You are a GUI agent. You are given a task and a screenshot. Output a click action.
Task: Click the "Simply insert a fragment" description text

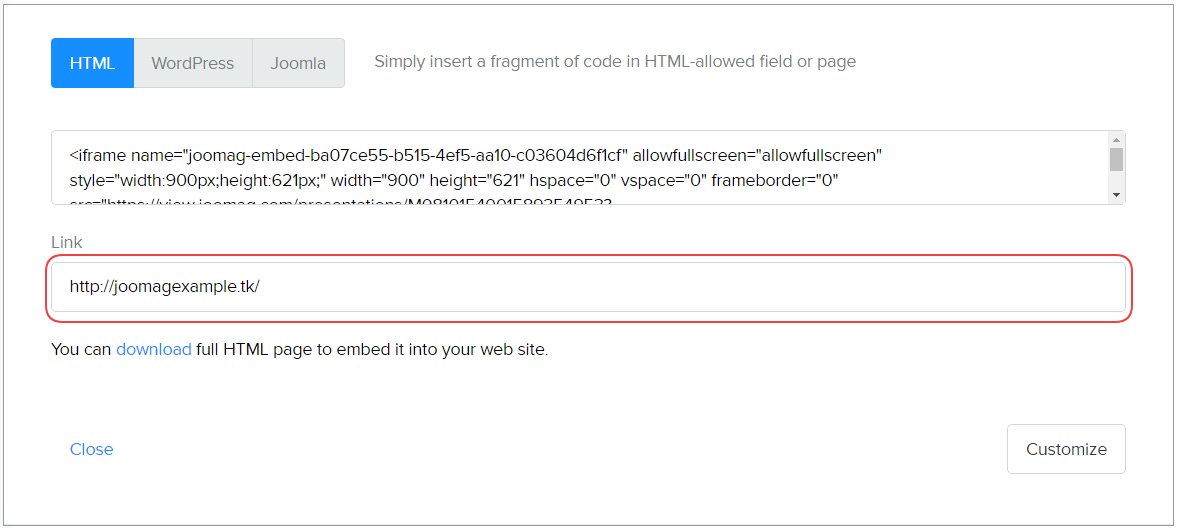click(614, 62)
